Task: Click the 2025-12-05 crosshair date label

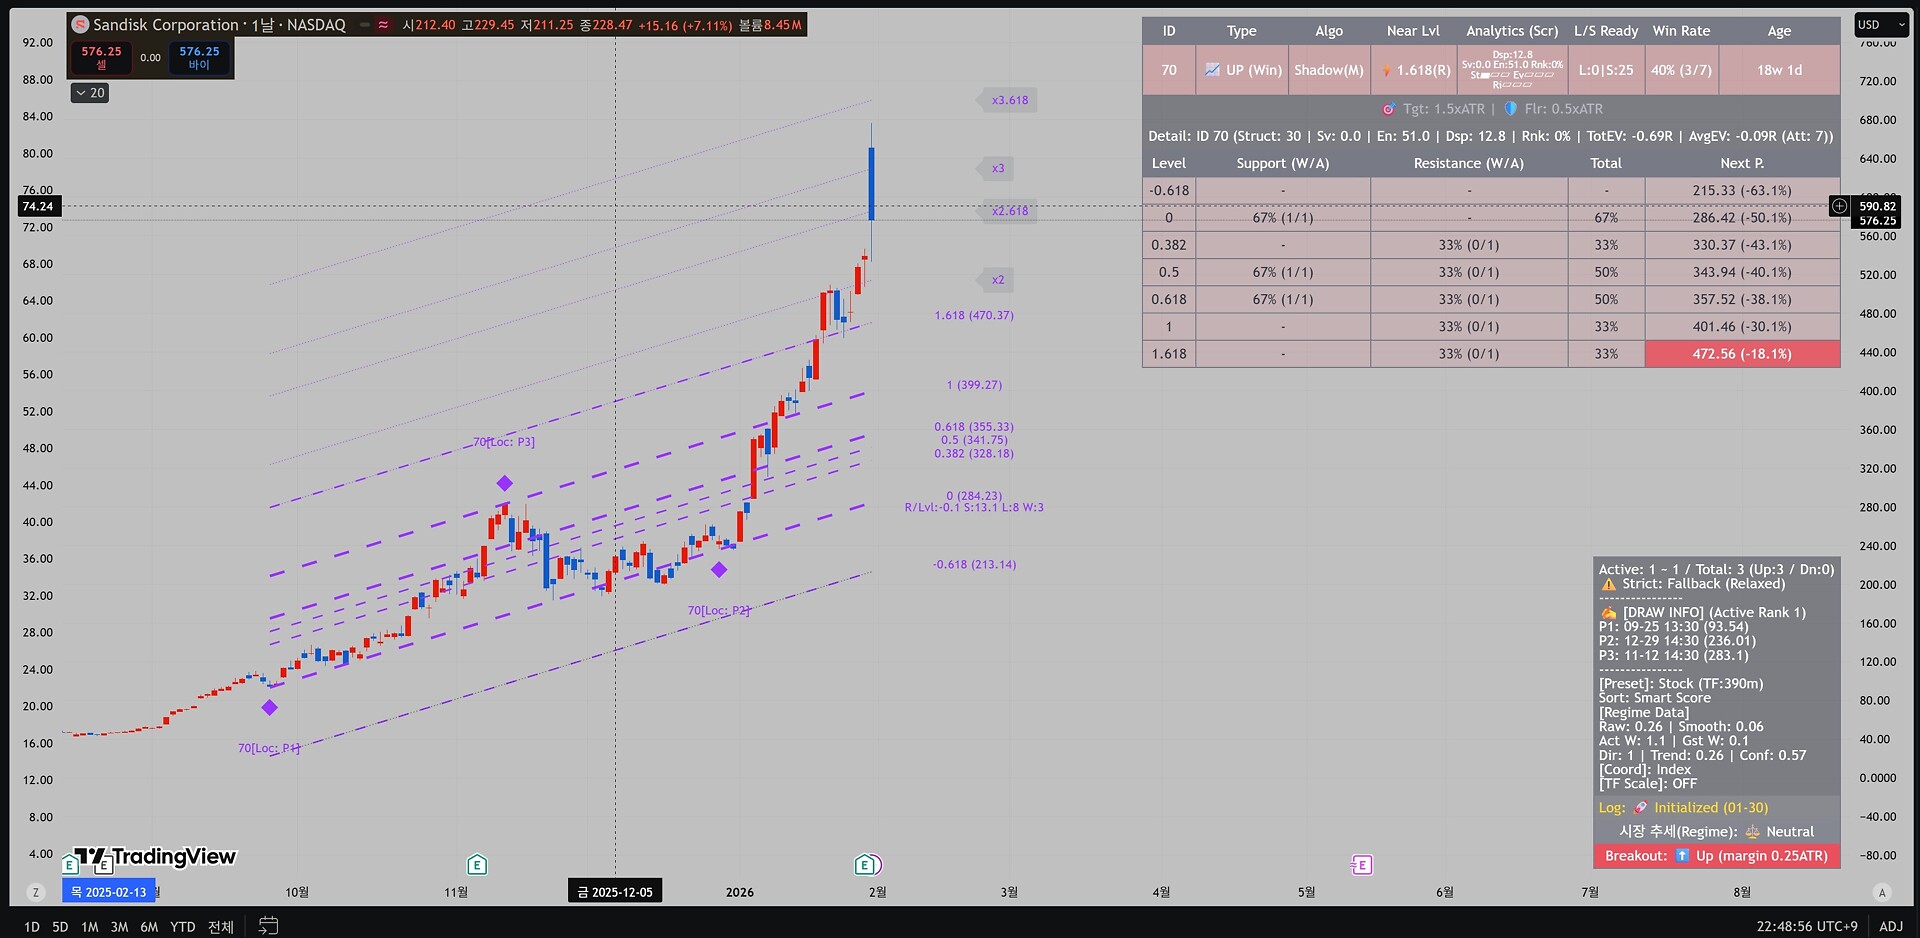Action: point(615,892)
